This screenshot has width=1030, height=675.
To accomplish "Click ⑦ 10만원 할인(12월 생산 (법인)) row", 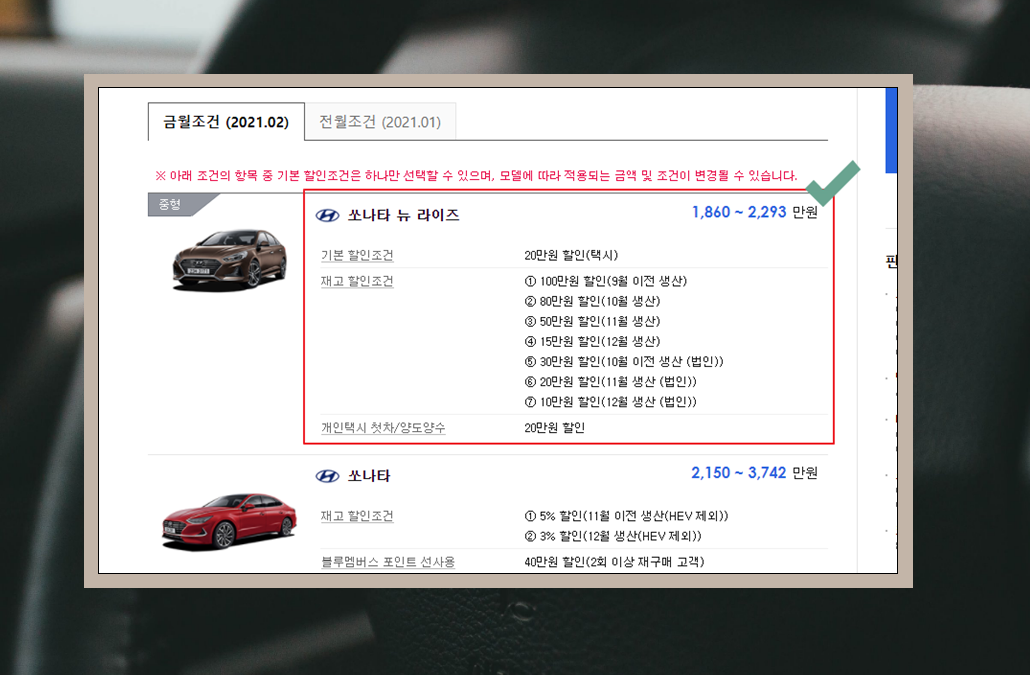I will pos(610,402).
